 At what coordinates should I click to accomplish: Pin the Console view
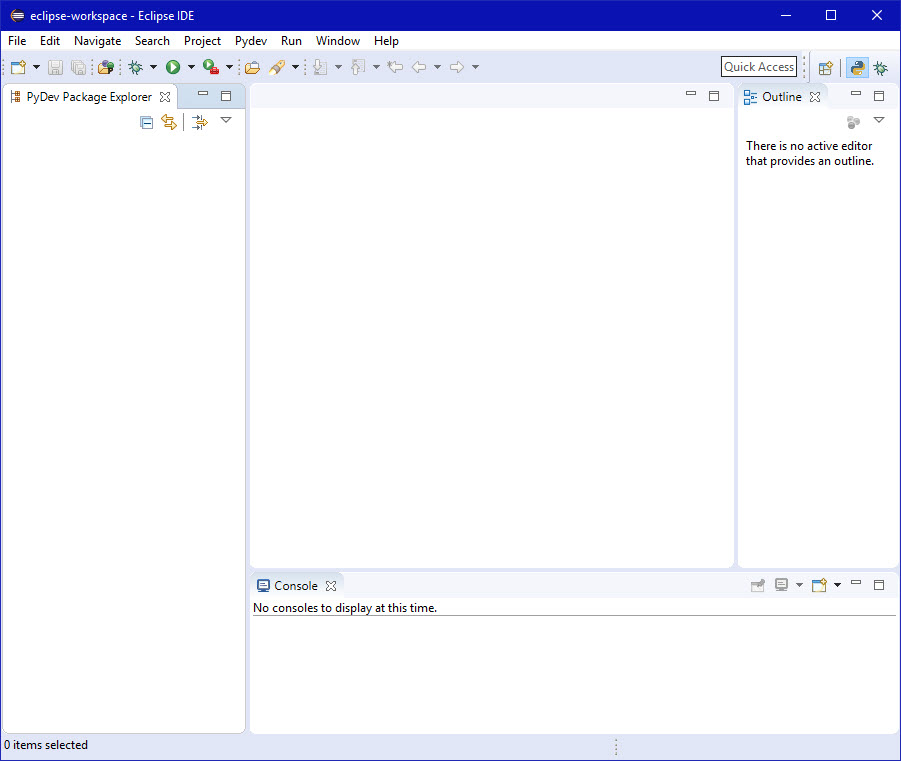point(757,585)
